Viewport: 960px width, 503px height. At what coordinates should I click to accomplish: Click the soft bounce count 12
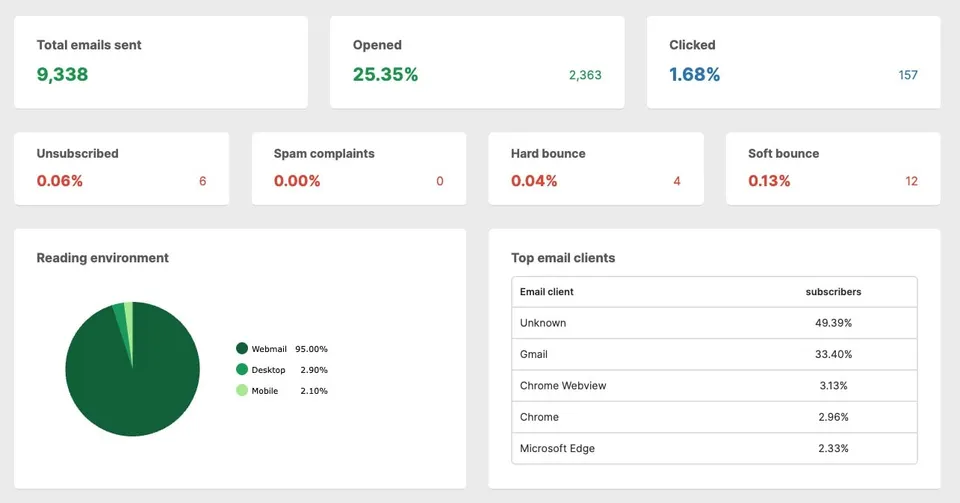912,181
